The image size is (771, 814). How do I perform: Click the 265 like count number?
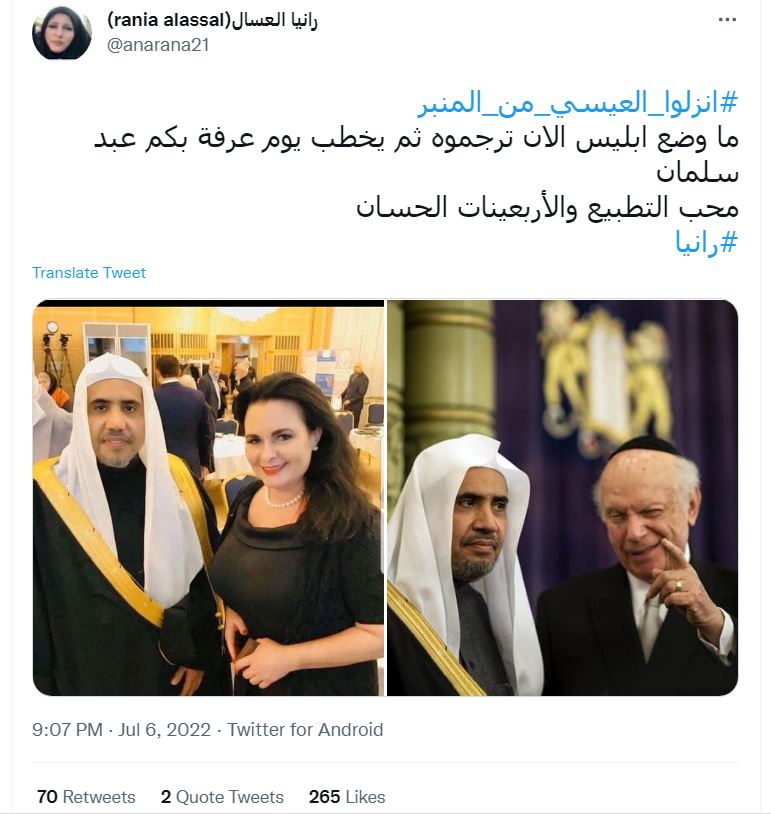click(324, 796)
